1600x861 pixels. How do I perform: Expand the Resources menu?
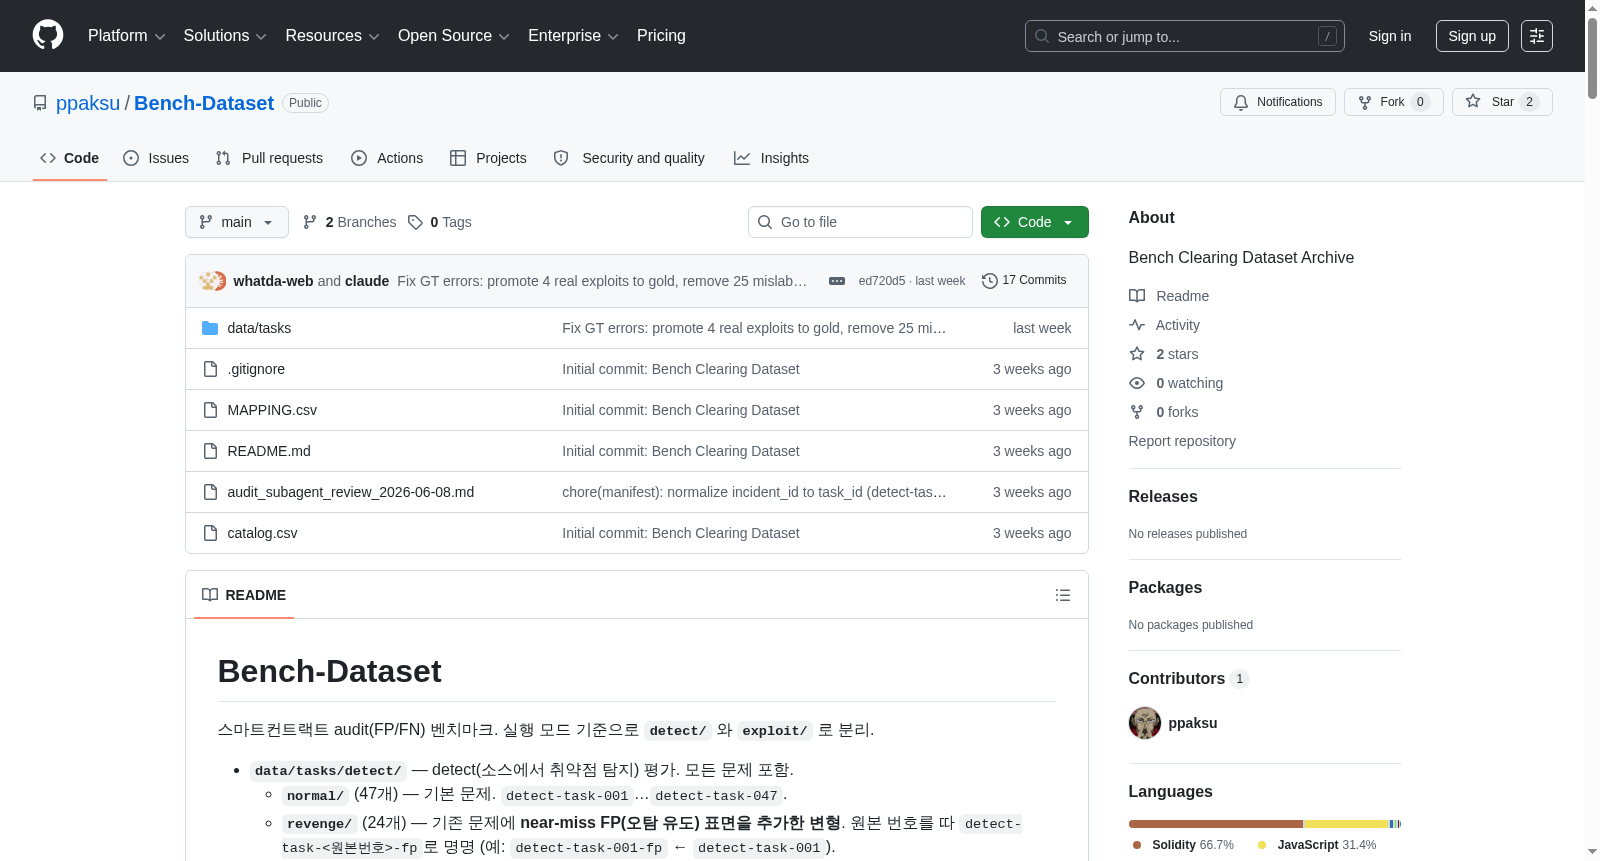[332, 36]
